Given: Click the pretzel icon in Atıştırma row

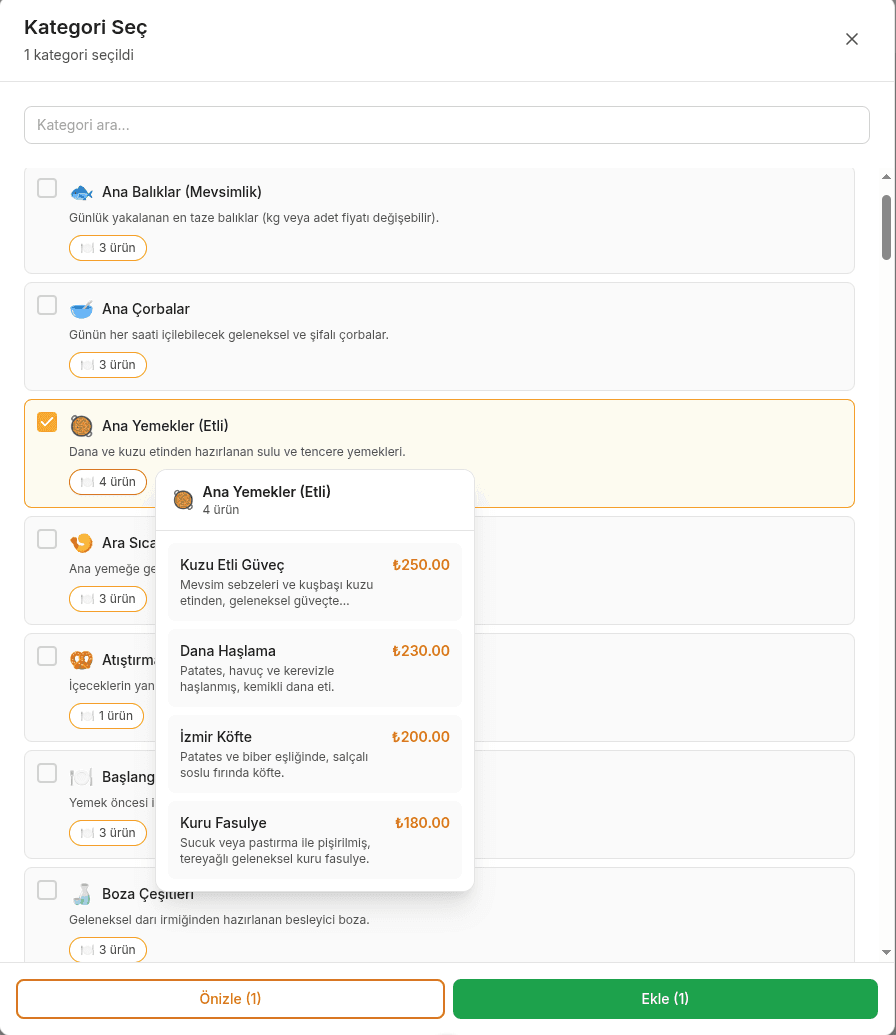Looking at the screenshot, I should 81,660.
